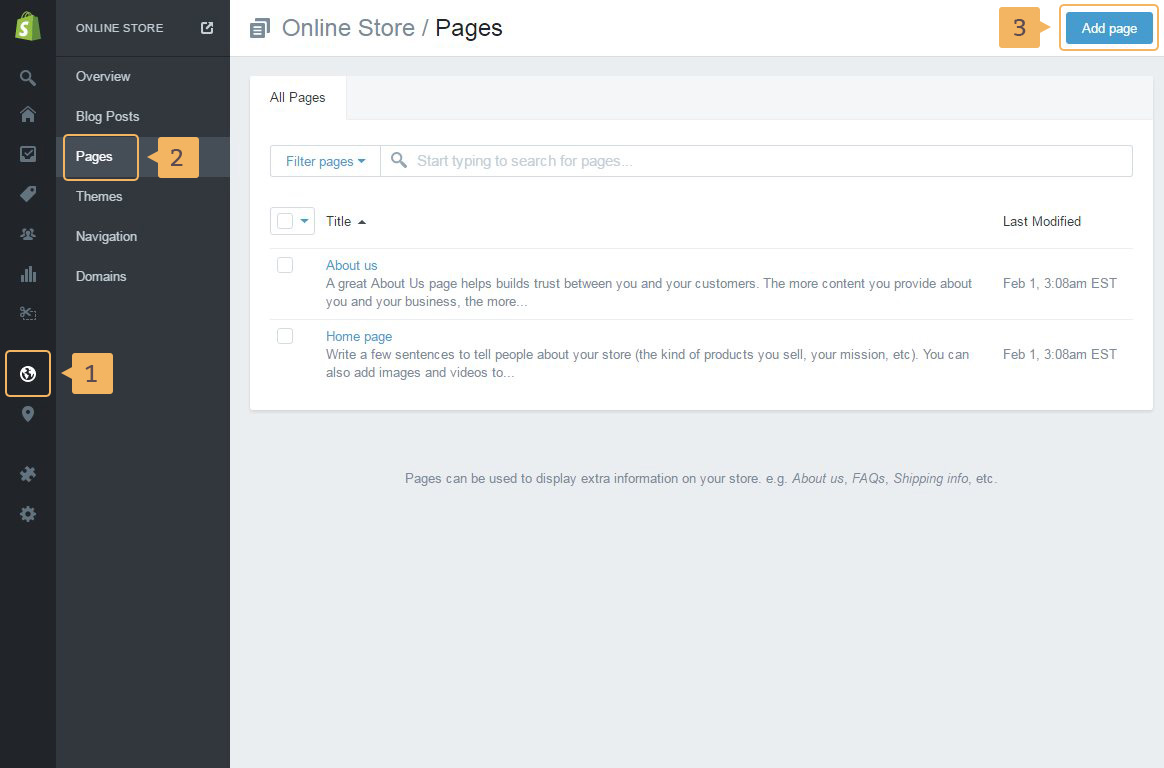View the storefront via the external link icon
Screen dimensions: 1164x768
207,28
